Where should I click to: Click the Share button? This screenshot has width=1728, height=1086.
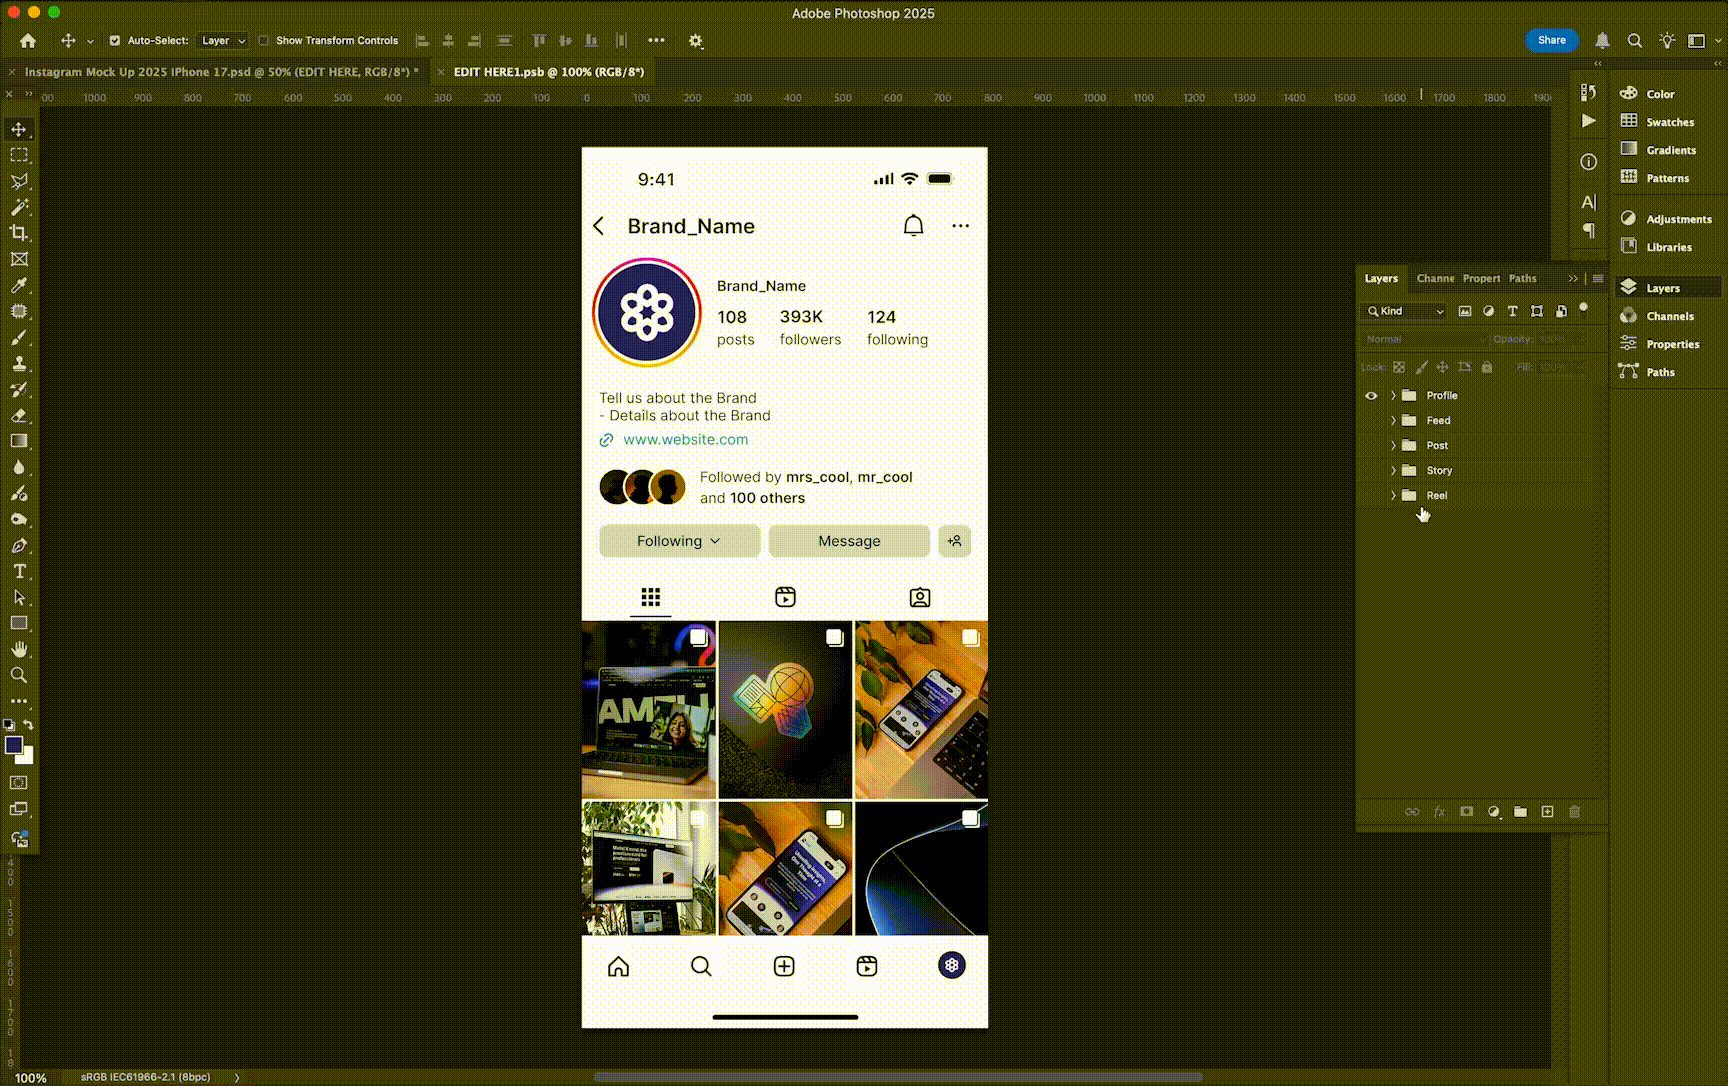tap(1552, 41)
